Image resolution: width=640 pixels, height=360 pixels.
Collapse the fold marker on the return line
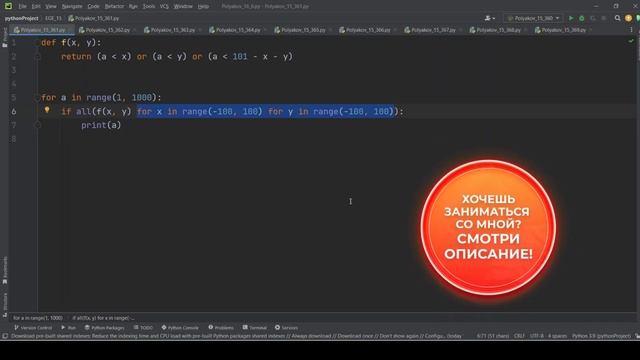[38, 57]
